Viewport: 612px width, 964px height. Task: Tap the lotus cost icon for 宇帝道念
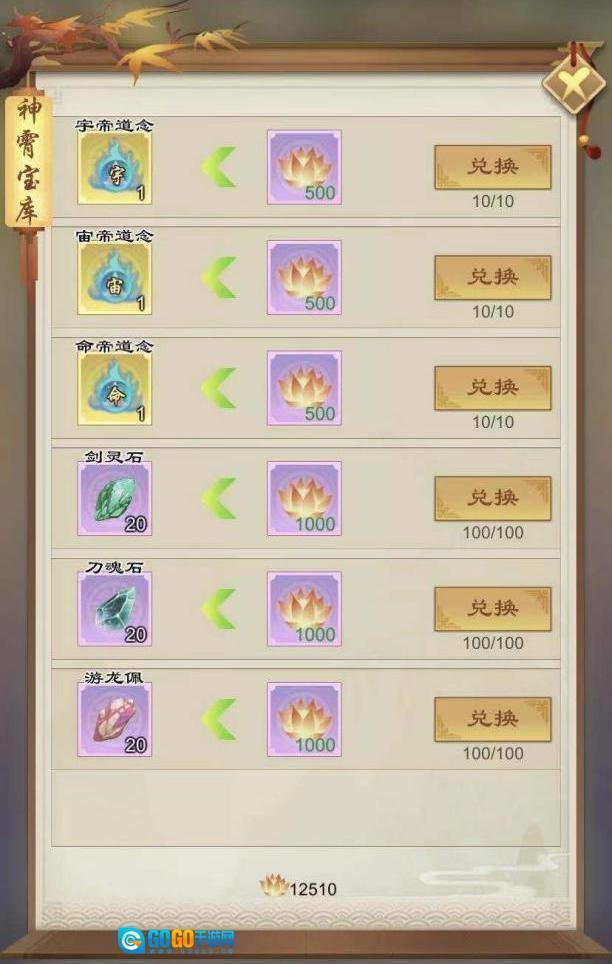point(304,167)
